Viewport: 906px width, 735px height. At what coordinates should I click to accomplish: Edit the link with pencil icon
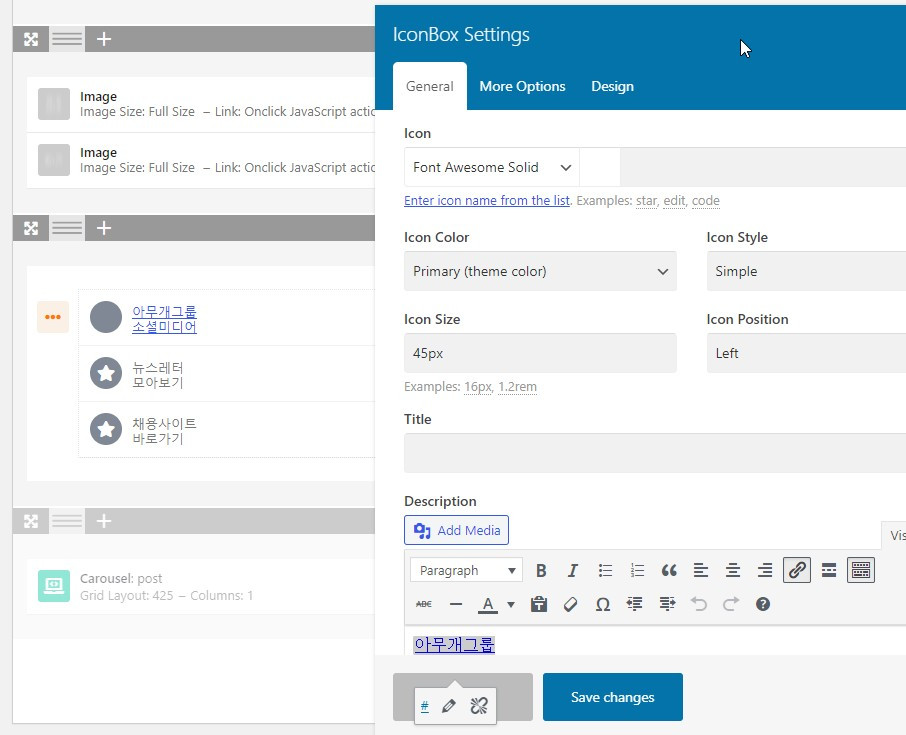coord(449,706)
